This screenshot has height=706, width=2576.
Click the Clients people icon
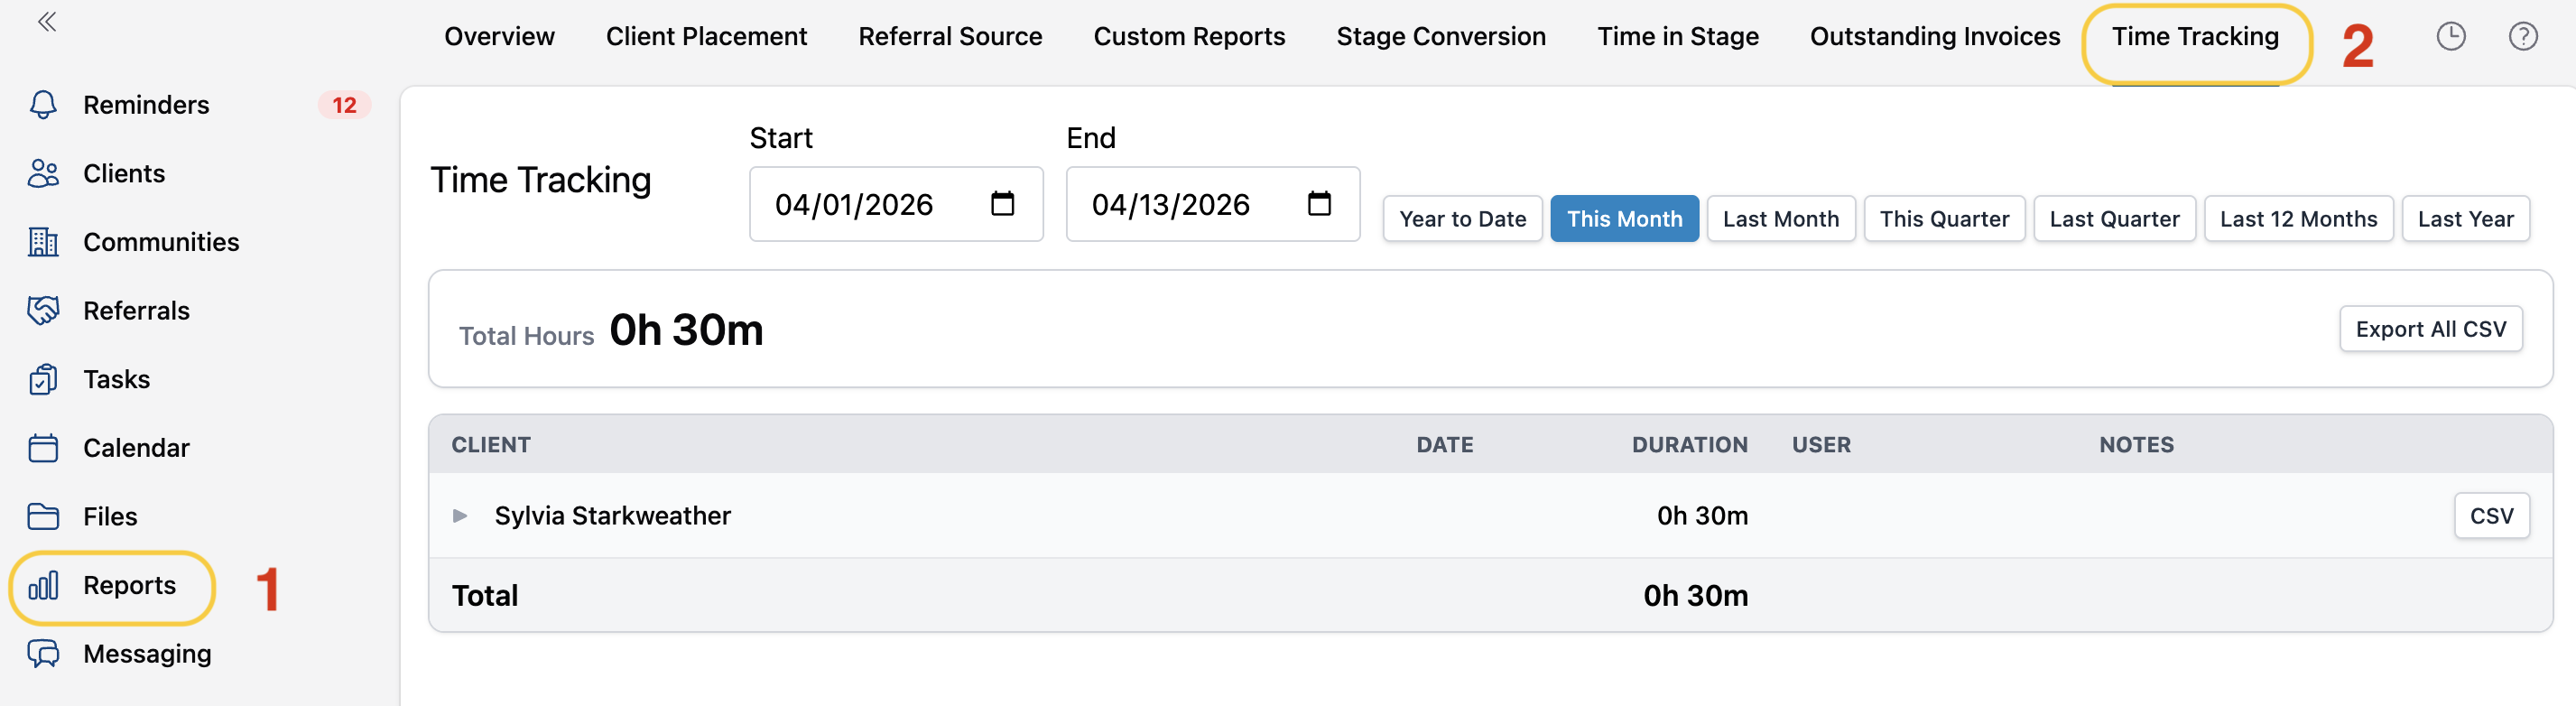[43, 174]
